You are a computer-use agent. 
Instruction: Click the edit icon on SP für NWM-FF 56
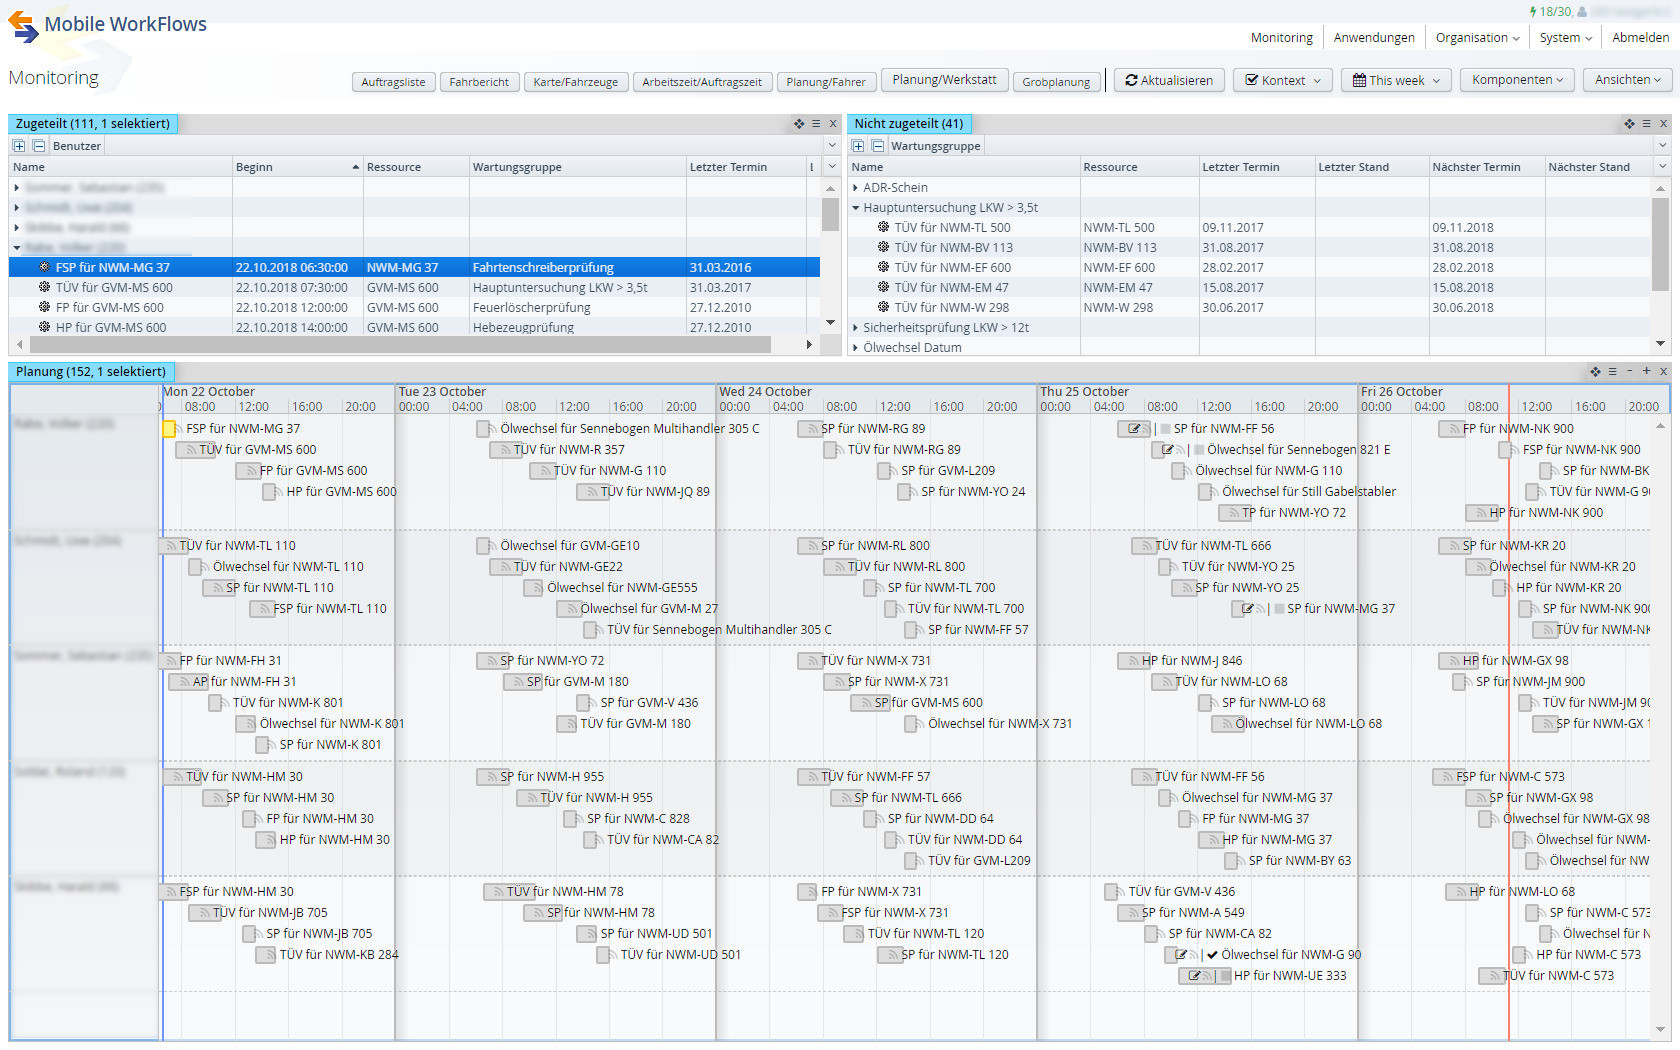[1133, 429]
